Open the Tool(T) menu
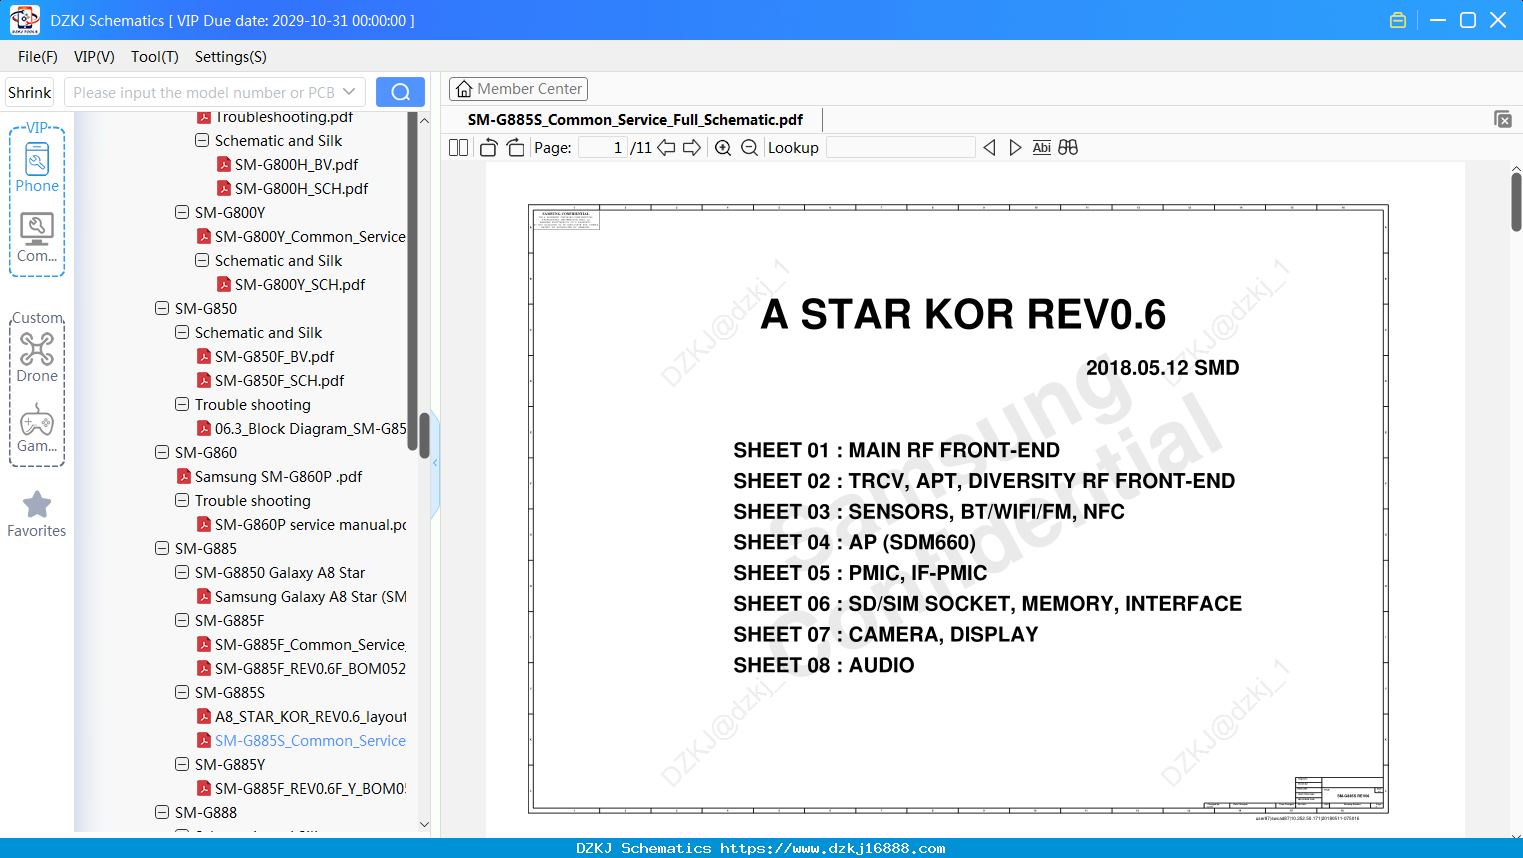This screenshot has width=1523, height=858. point(155,57)
